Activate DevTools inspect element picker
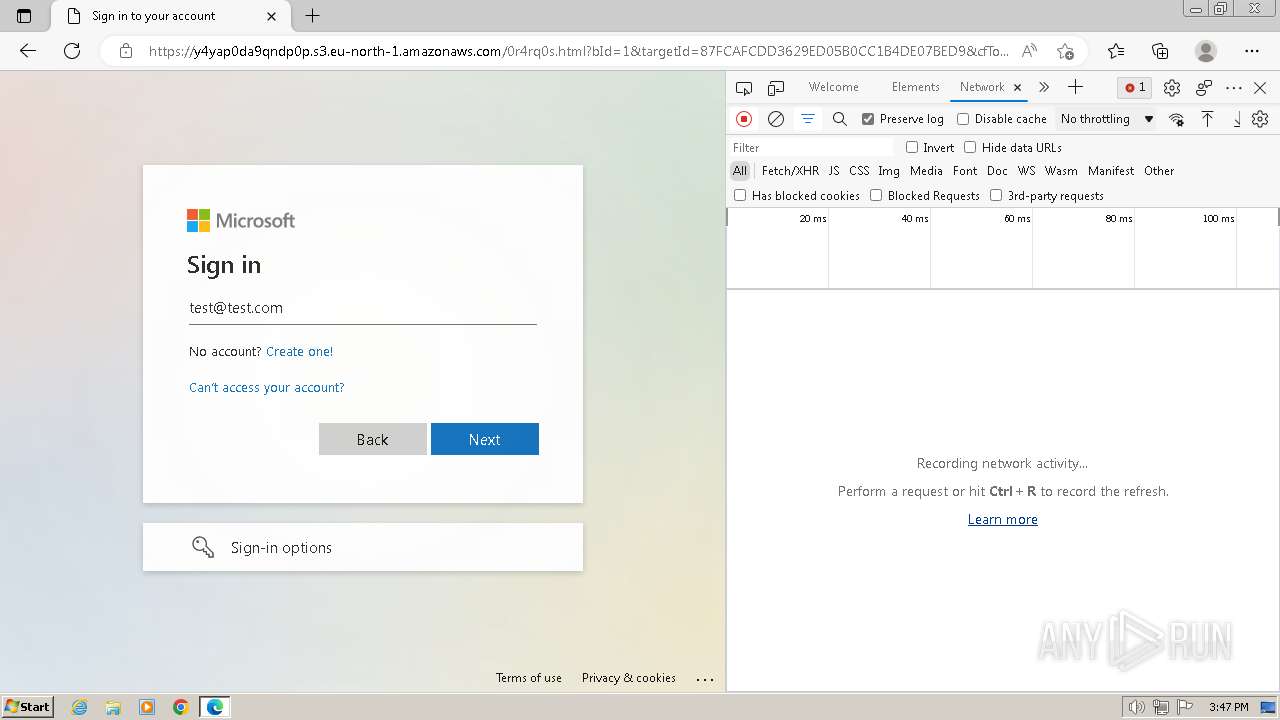The image size is (1280, 720). point(744,88)
